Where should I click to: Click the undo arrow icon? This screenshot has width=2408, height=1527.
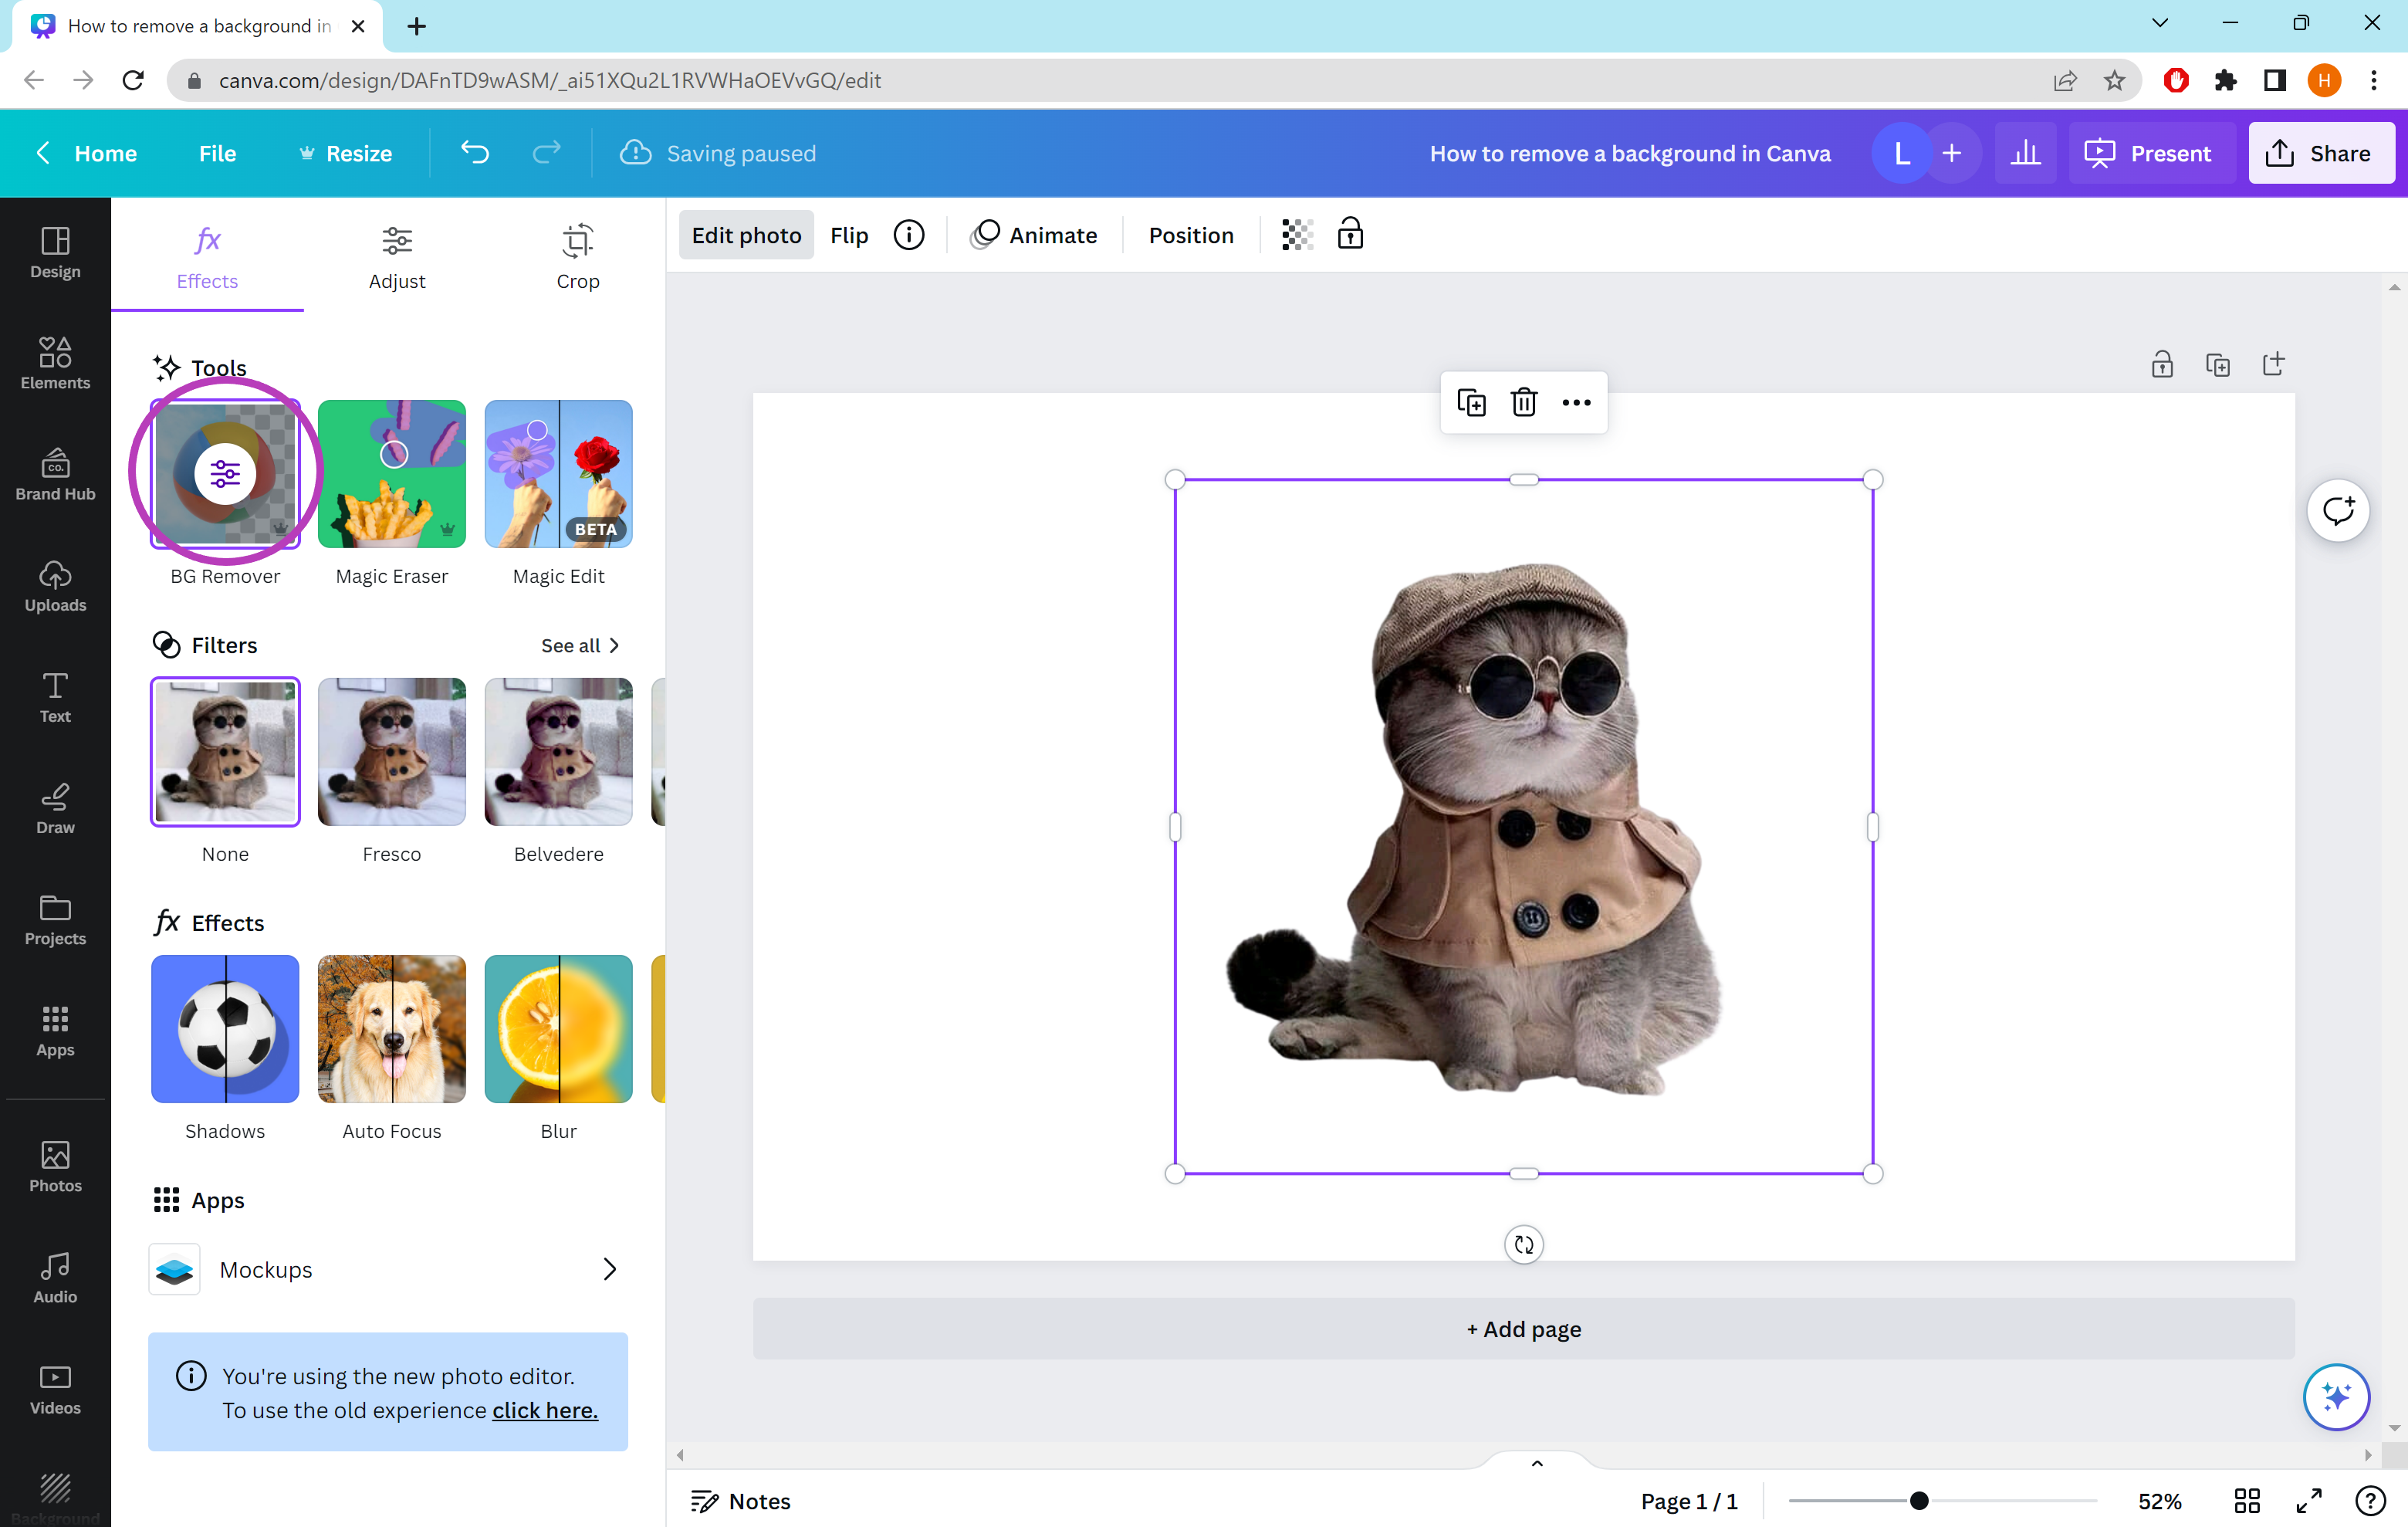tap(475, 153)
